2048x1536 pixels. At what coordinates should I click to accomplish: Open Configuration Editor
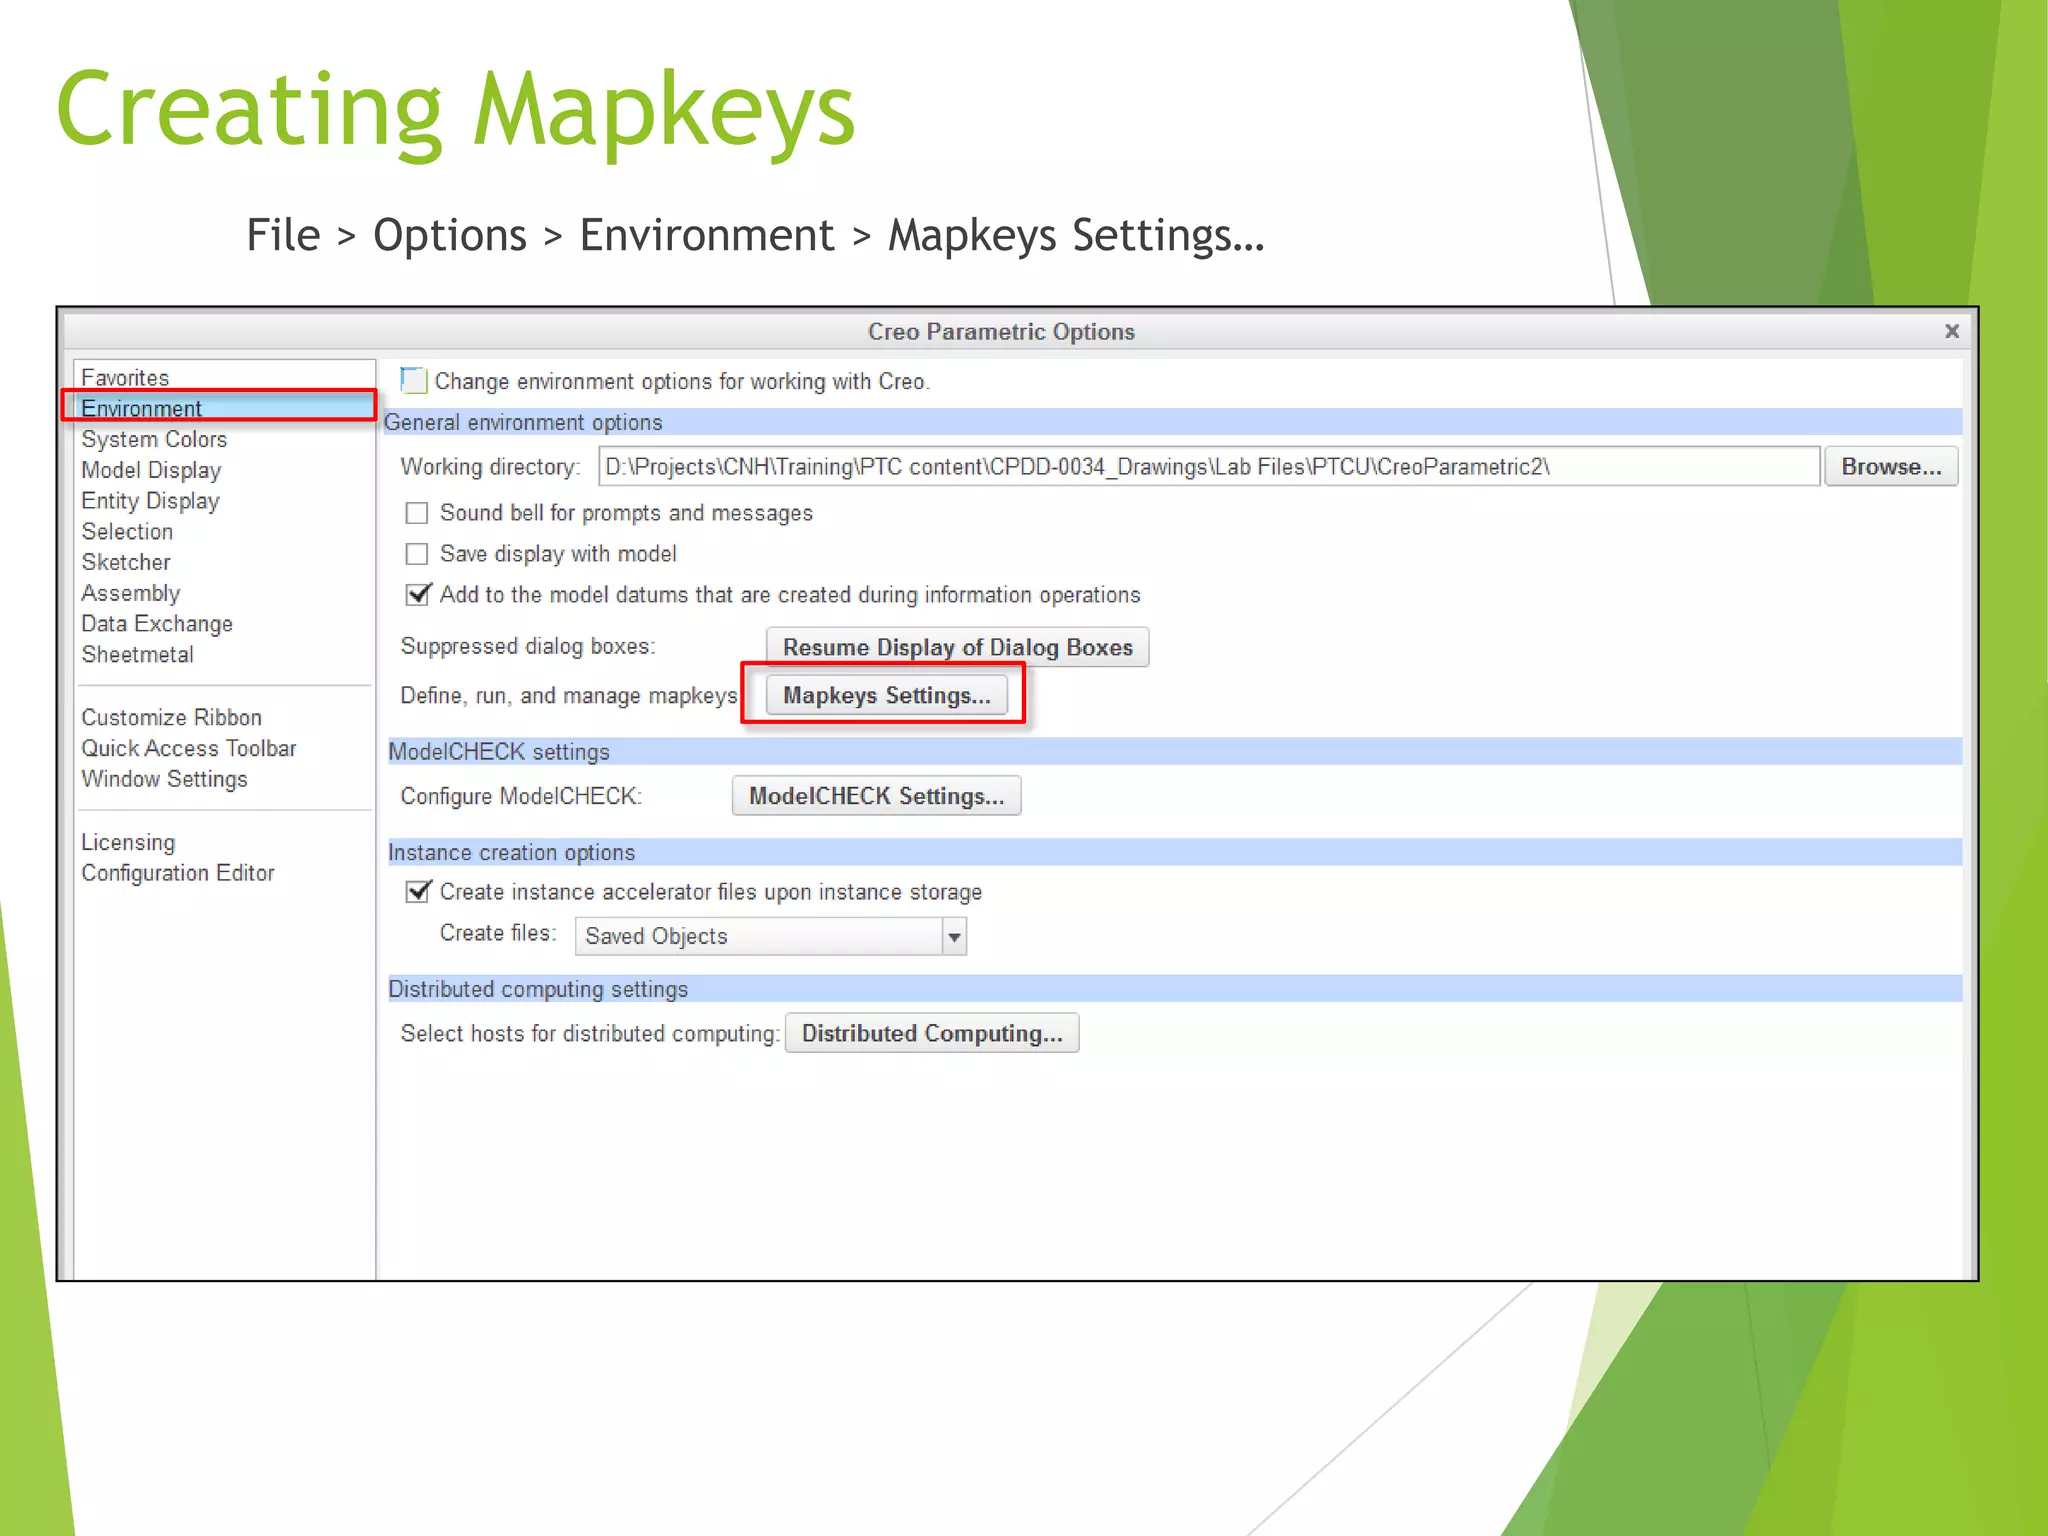point(177,873)
